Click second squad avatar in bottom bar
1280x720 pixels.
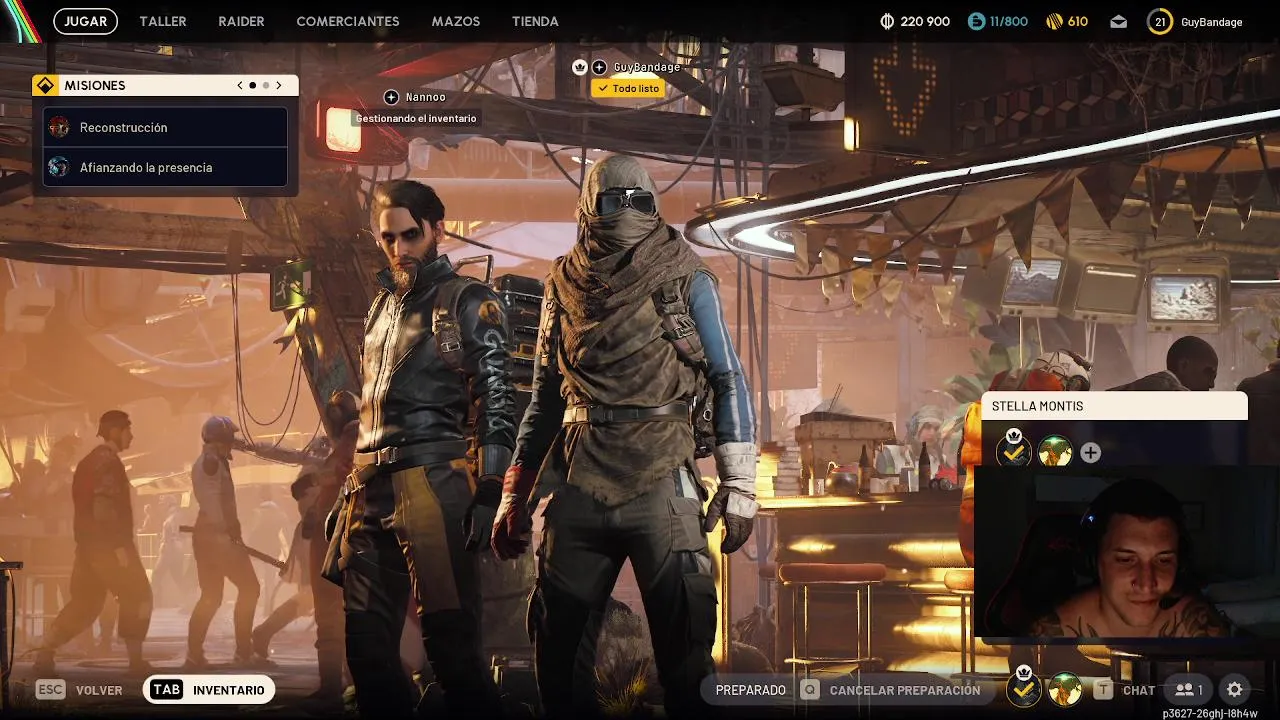[1066, 689]
